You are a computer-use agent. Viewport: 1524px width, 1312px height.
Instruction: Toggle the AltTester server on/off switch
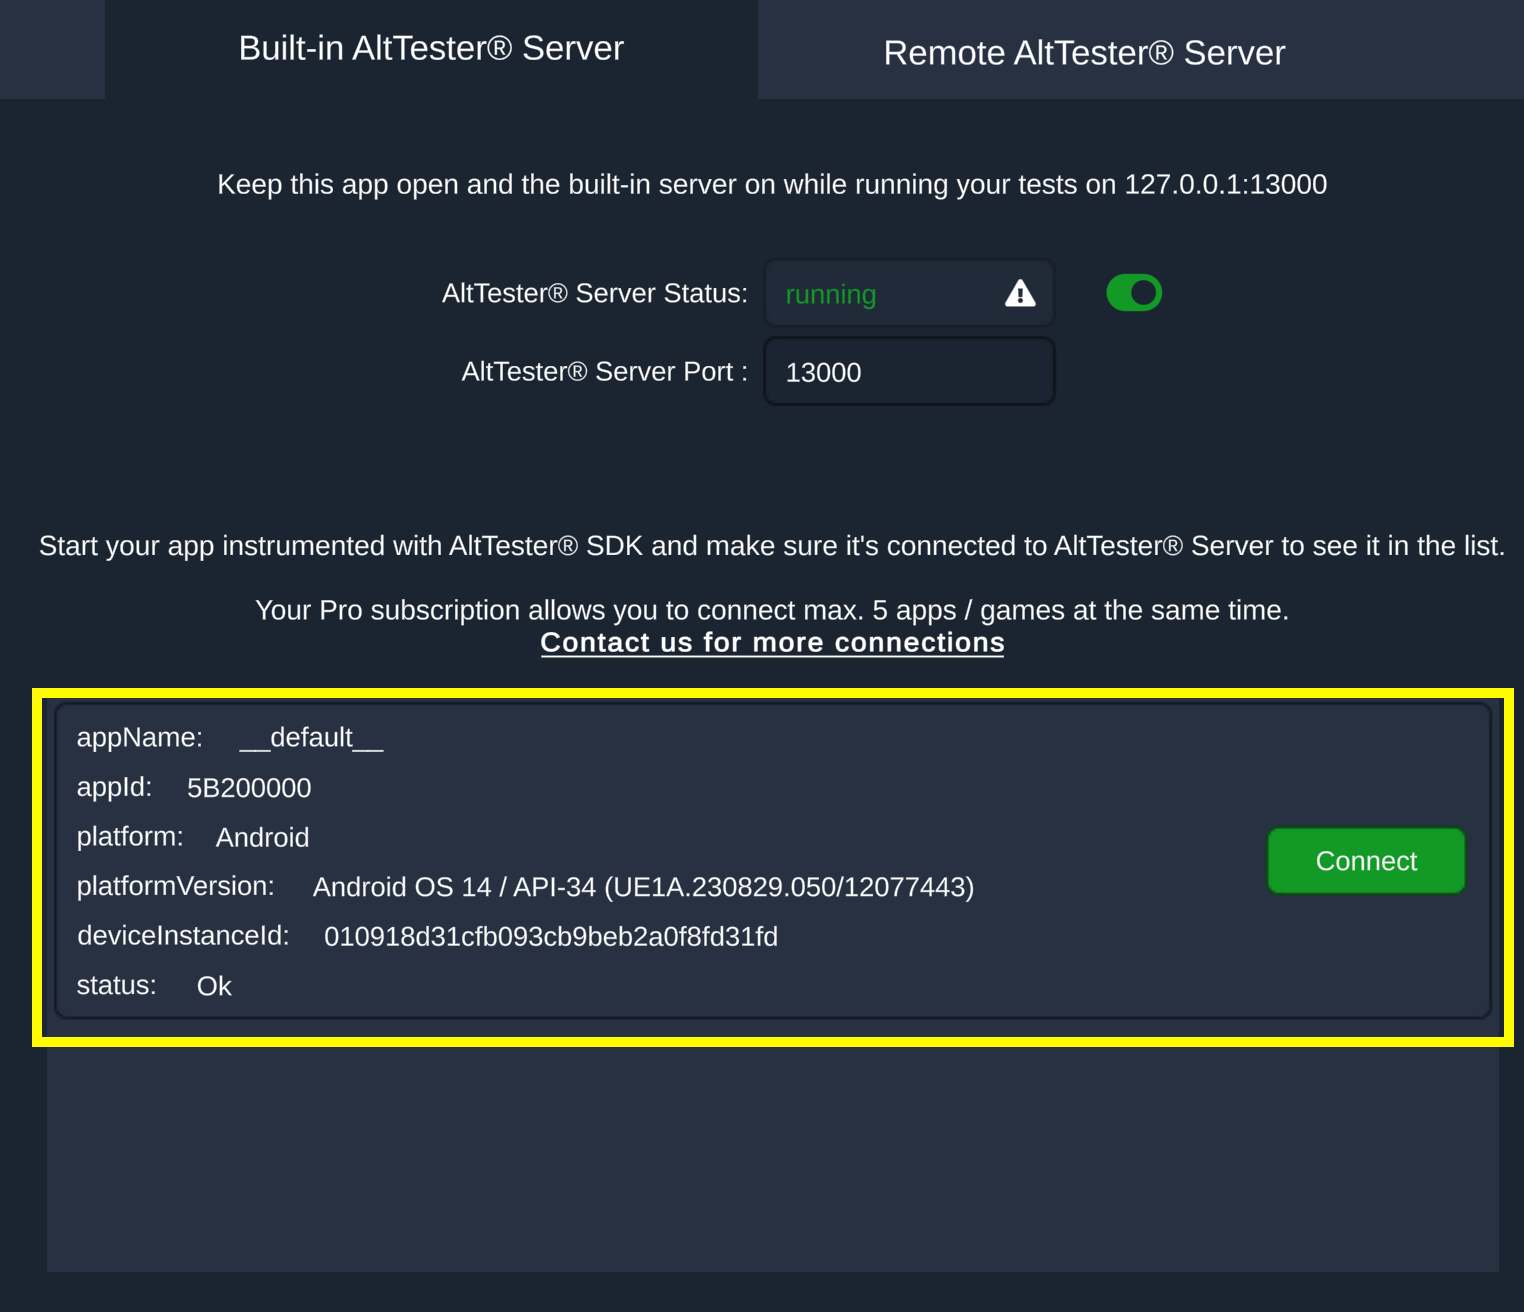1134,293
